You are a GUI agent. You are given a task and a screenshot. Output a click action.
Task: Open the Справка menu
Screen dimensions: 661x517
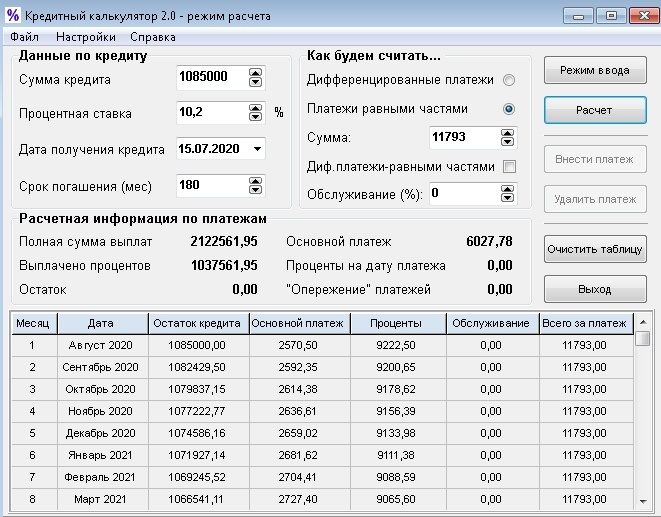[x=153, y=37]
